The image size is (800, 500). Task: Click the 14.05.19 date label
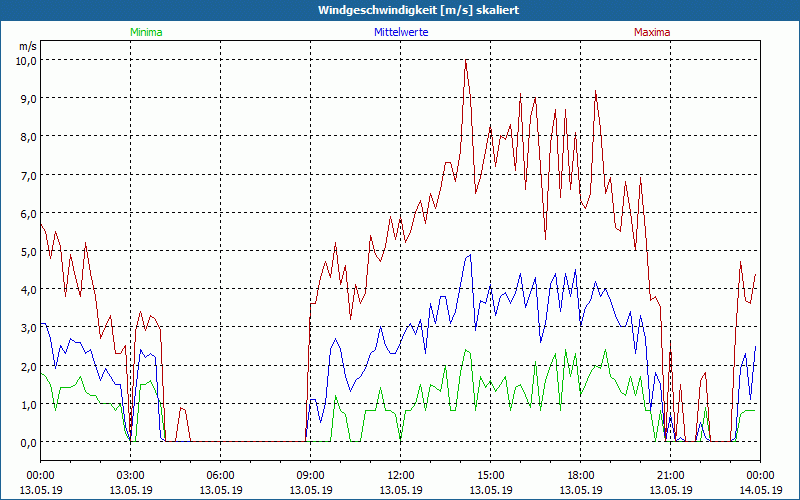761,490
